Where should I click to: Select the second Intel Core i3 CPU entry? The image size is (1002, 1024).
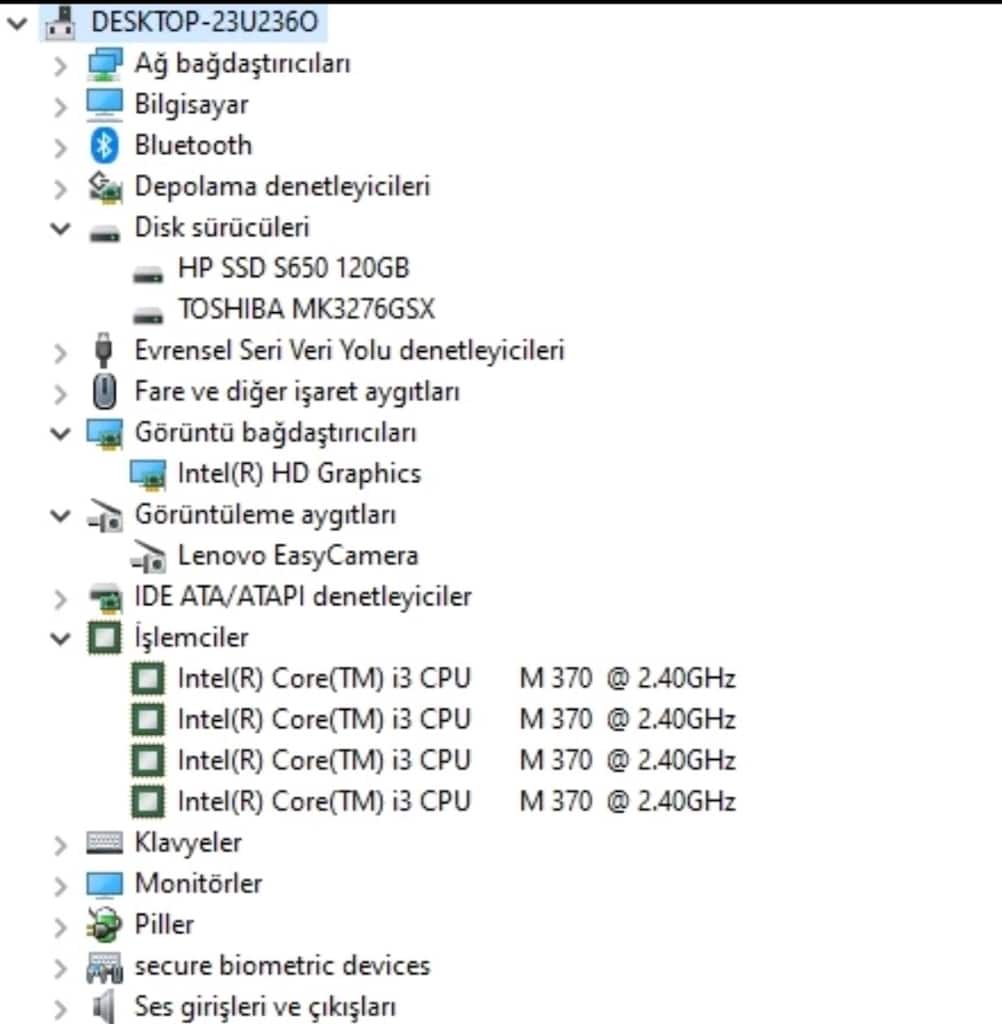click(457, 720)
